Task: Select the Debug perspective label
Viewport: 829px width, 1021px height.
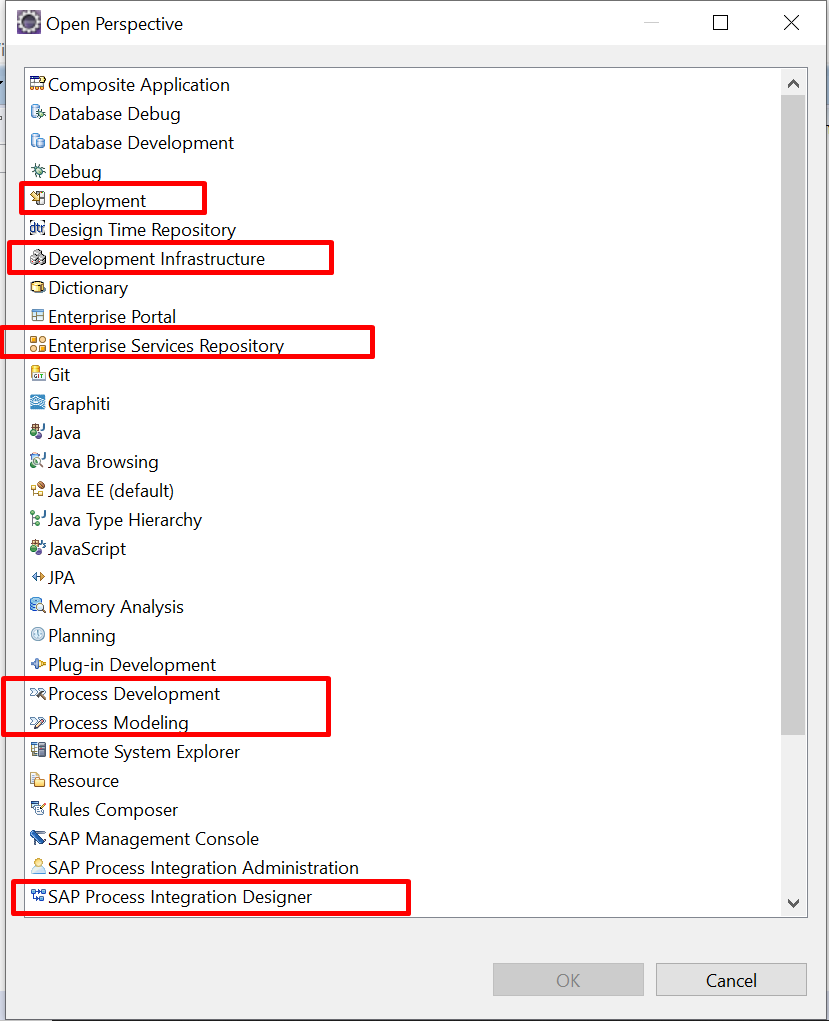Action: (x=75, y=173)
